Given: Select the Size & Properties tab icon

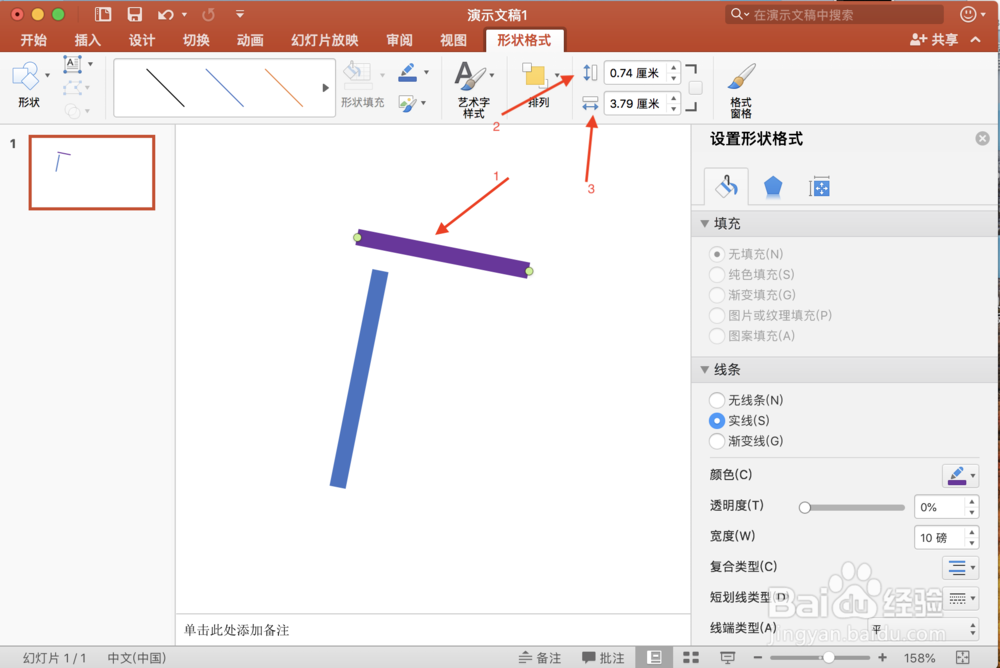Looking at the screenshot, I should 820,187.
